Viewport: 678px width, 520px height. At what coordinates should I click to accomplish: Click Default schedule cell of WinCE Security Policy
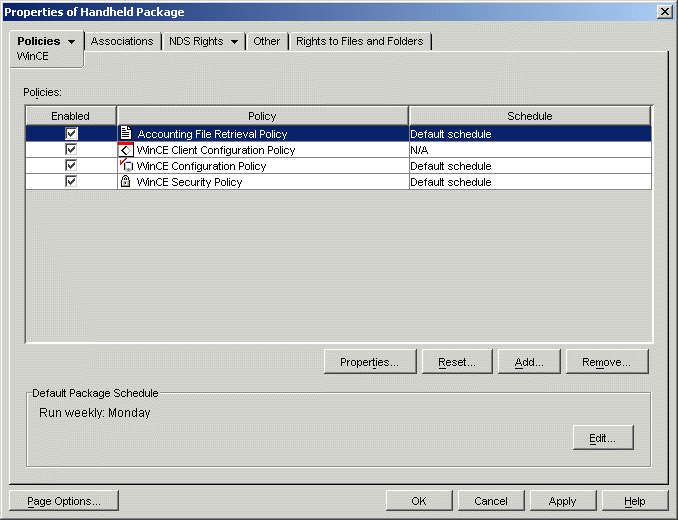530,182
